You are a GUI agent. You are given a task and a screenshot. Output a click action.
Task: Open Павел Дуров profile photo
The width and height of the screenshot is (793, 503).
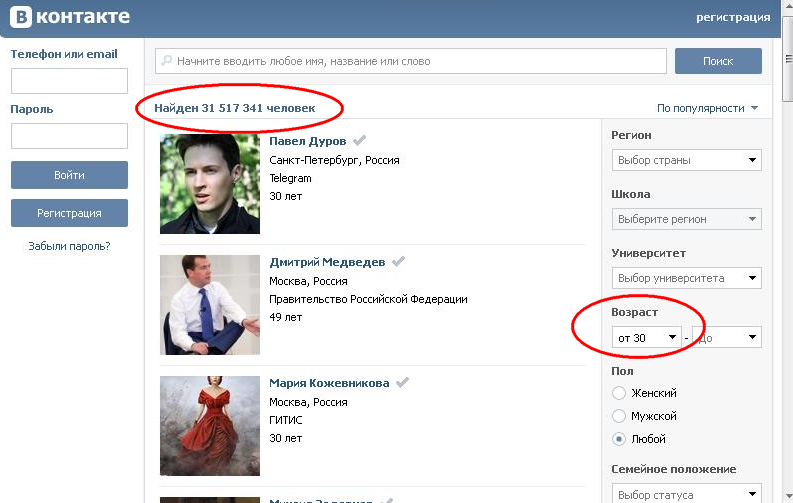(x=209, y=184)
